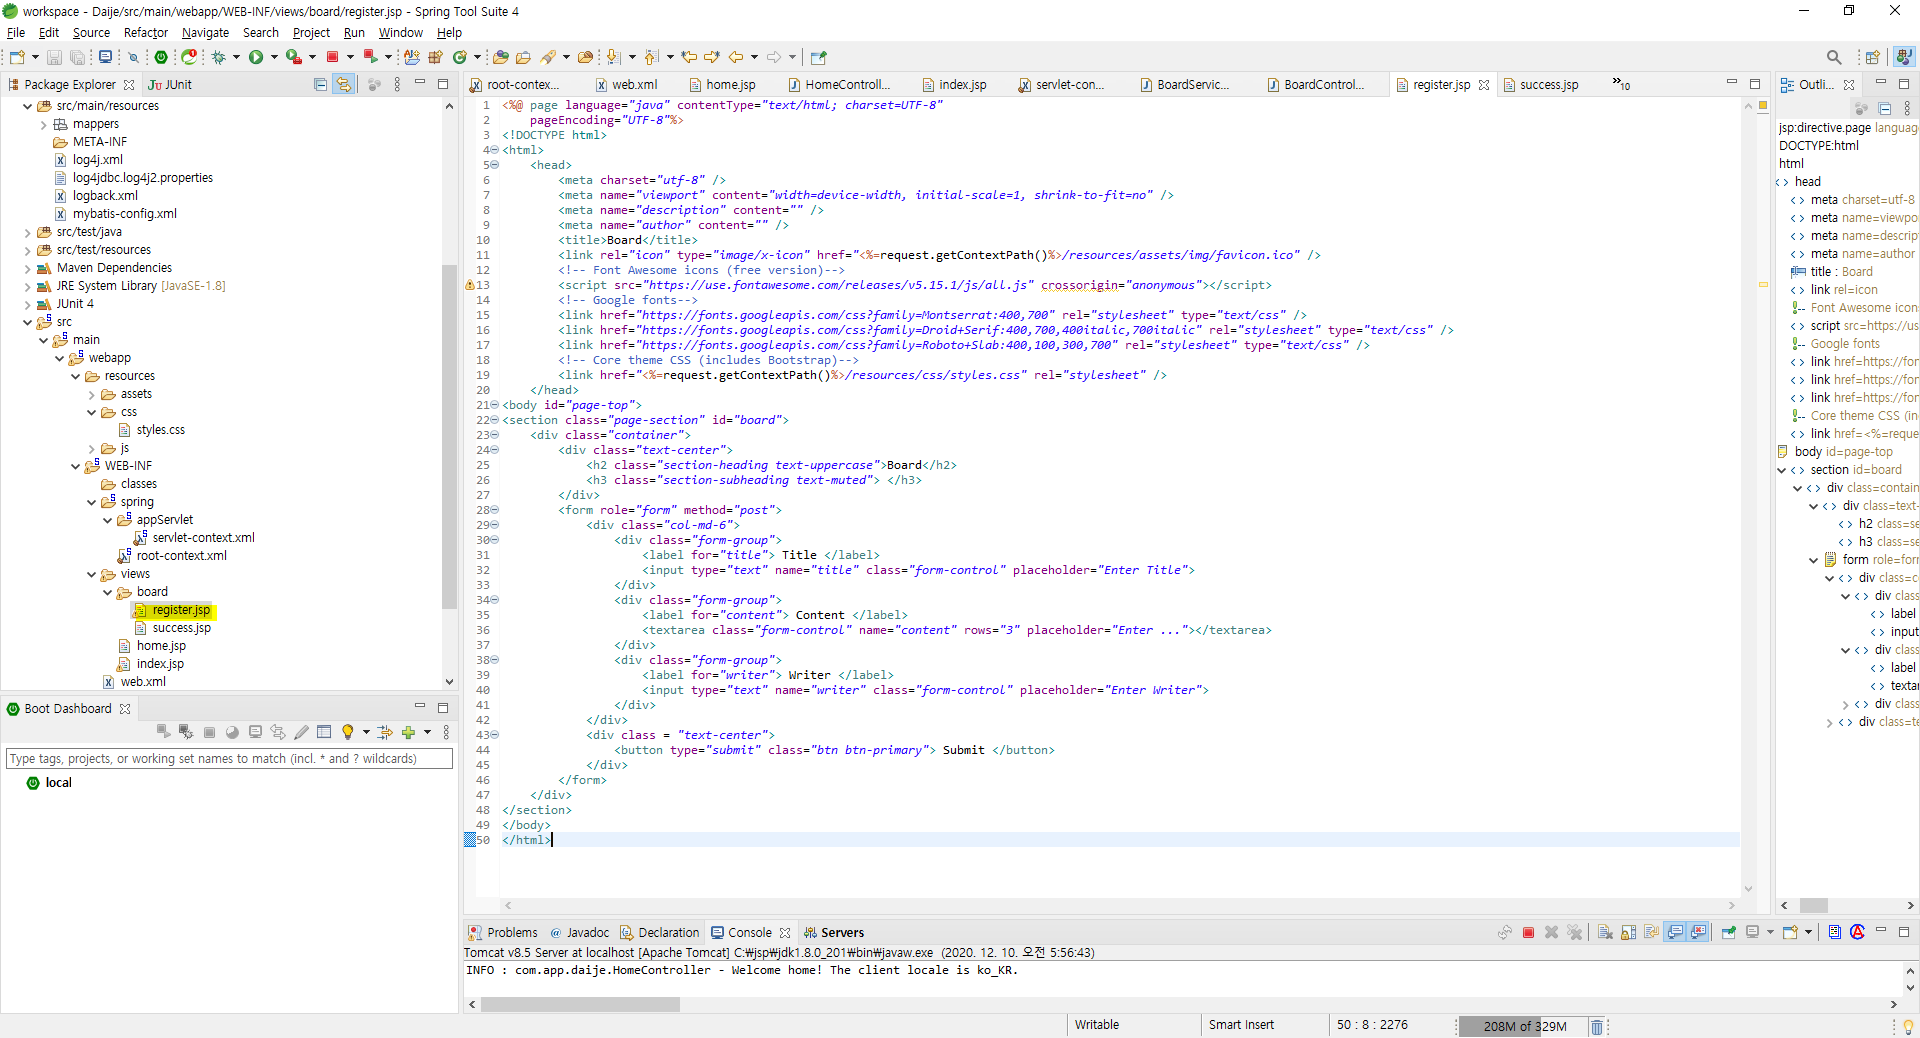This screenshot has width=1920, height=1038.
Task: Click the lightbulb icon in Boot Dashboard
Action: pyautogui.click(x=347, y=732)
